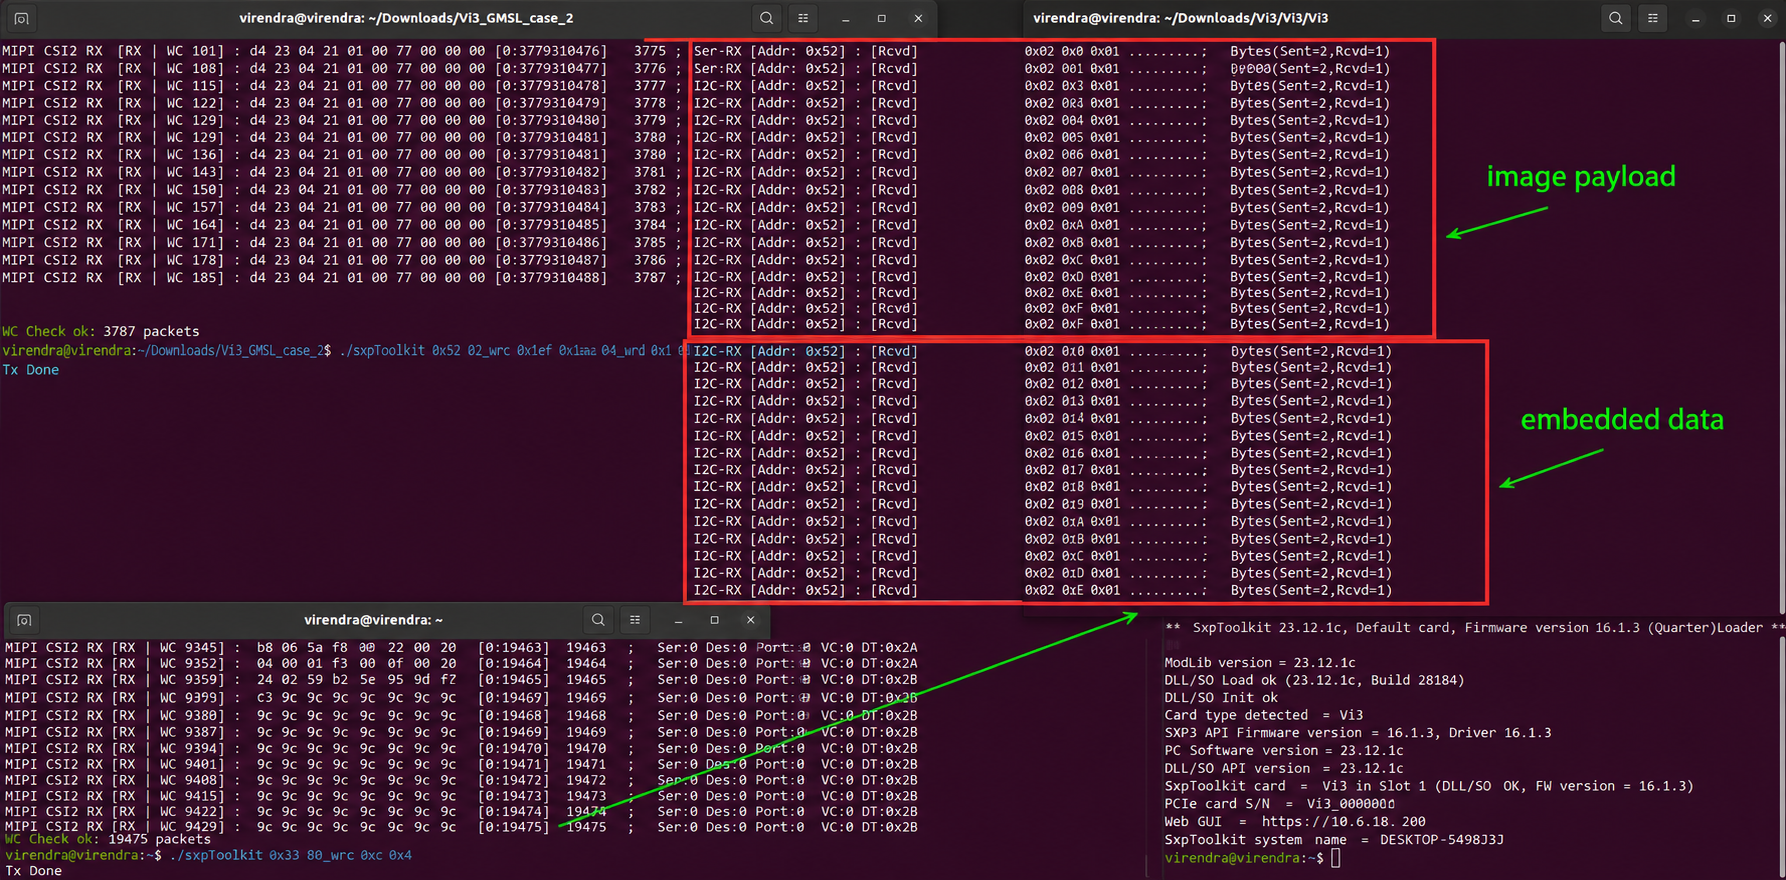Minimize the Vi3_GMSL_case_2 terminal window
The width and height of the screenshot is (1786, 880).
(845, 18)
